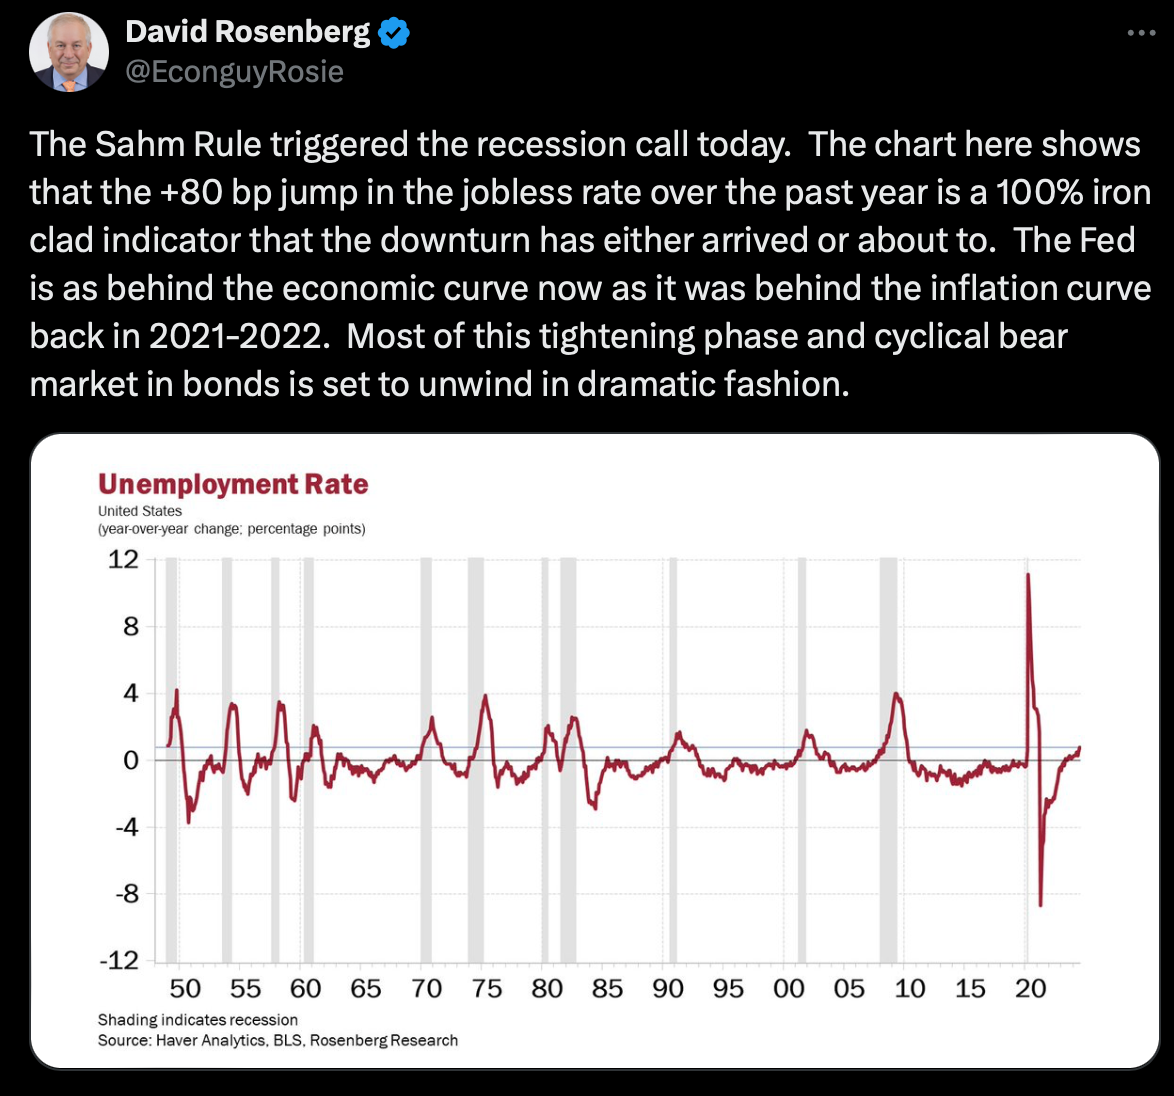Click the "12" y-axis label

[x=123, y=560]
